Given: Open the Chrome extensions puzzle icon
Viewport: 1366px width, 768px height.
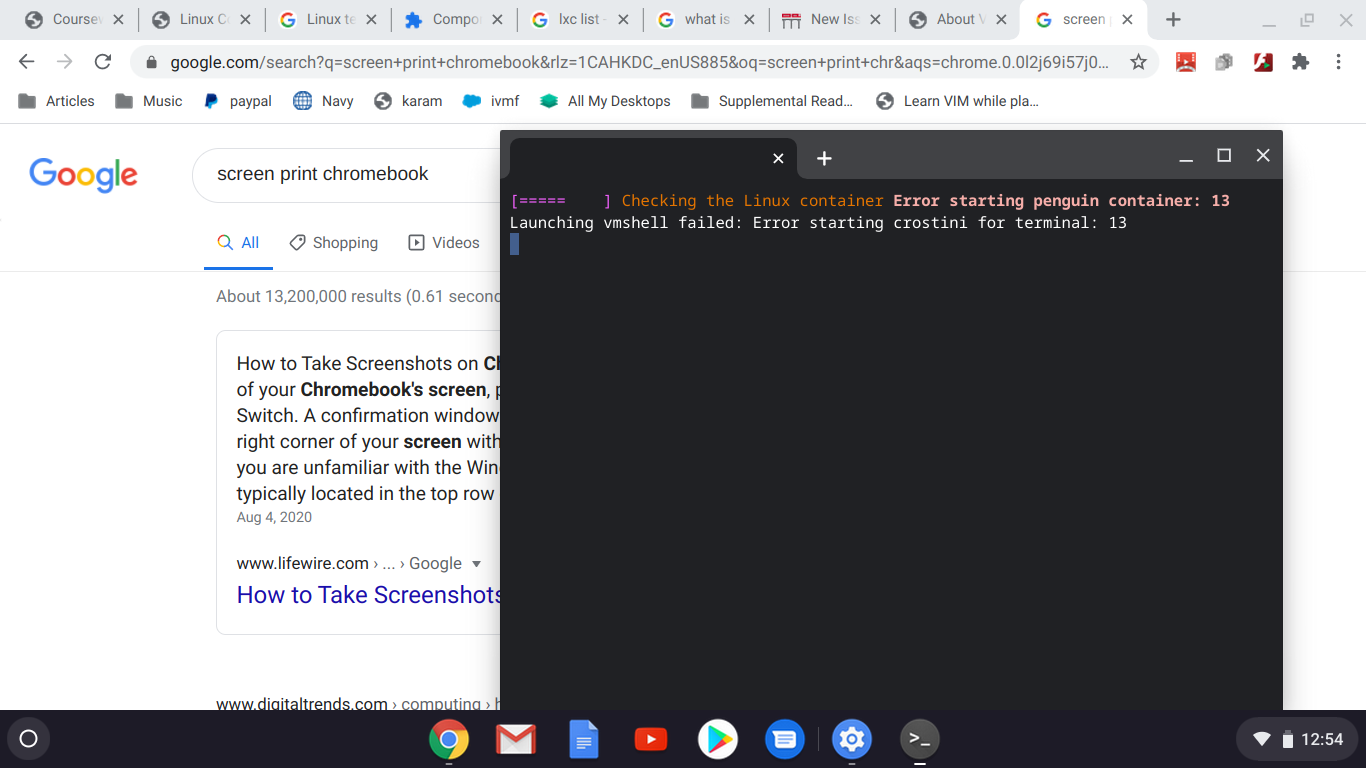Looking at the screenshot, I should [1300, 62].
